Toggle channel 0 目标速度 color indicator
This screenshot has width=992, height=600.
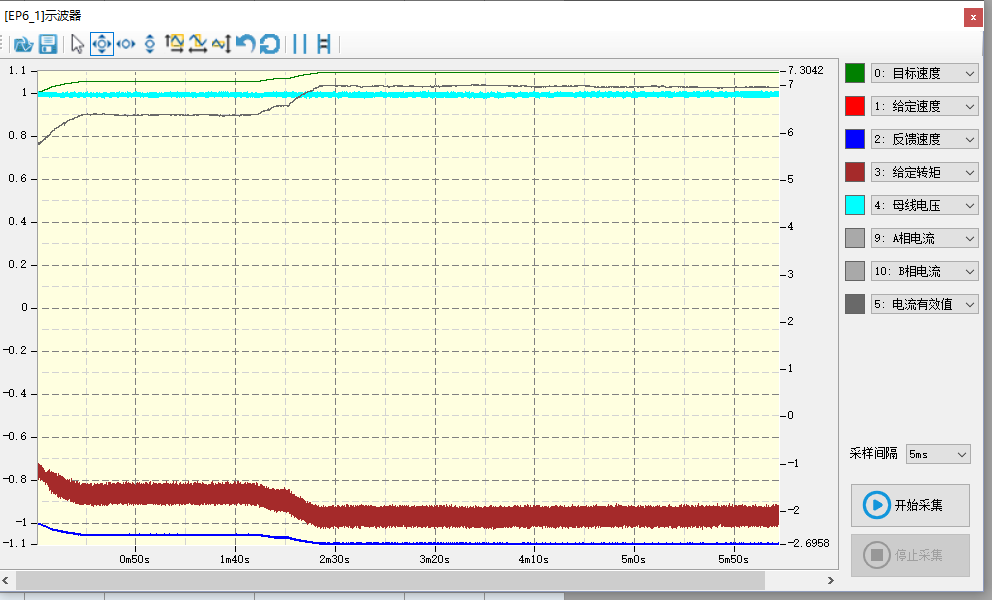[853, 72]
